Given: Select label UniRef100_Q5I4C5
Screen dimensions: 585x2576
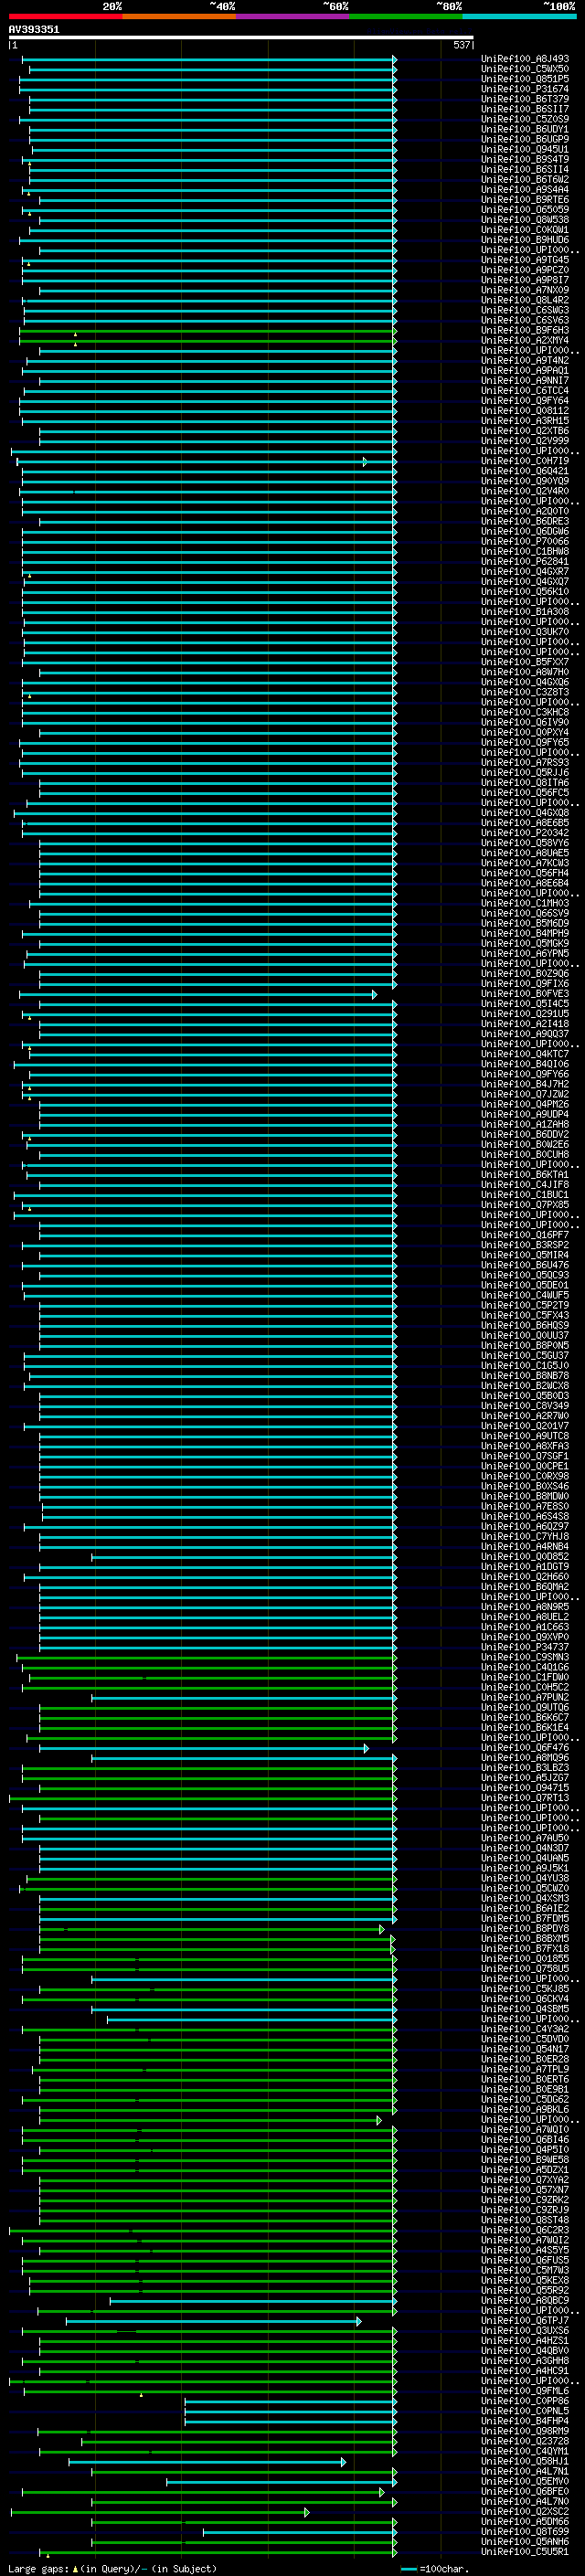Looking at the screenshot, I should click(525, 1004).
